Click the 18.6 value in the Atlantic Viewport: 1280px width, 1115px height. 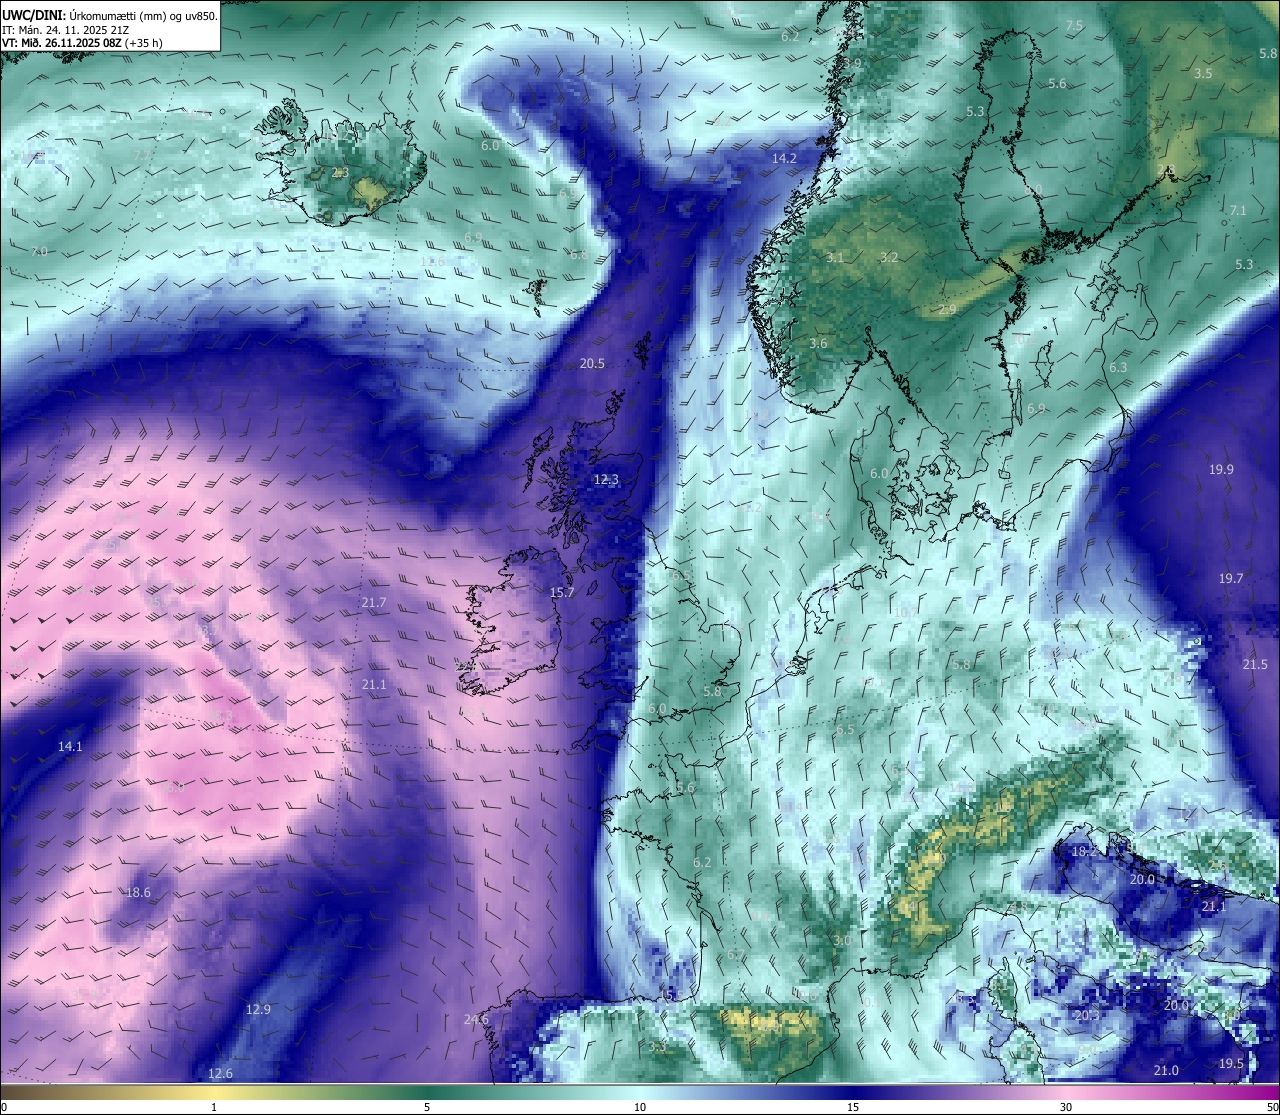coord(138,892)
